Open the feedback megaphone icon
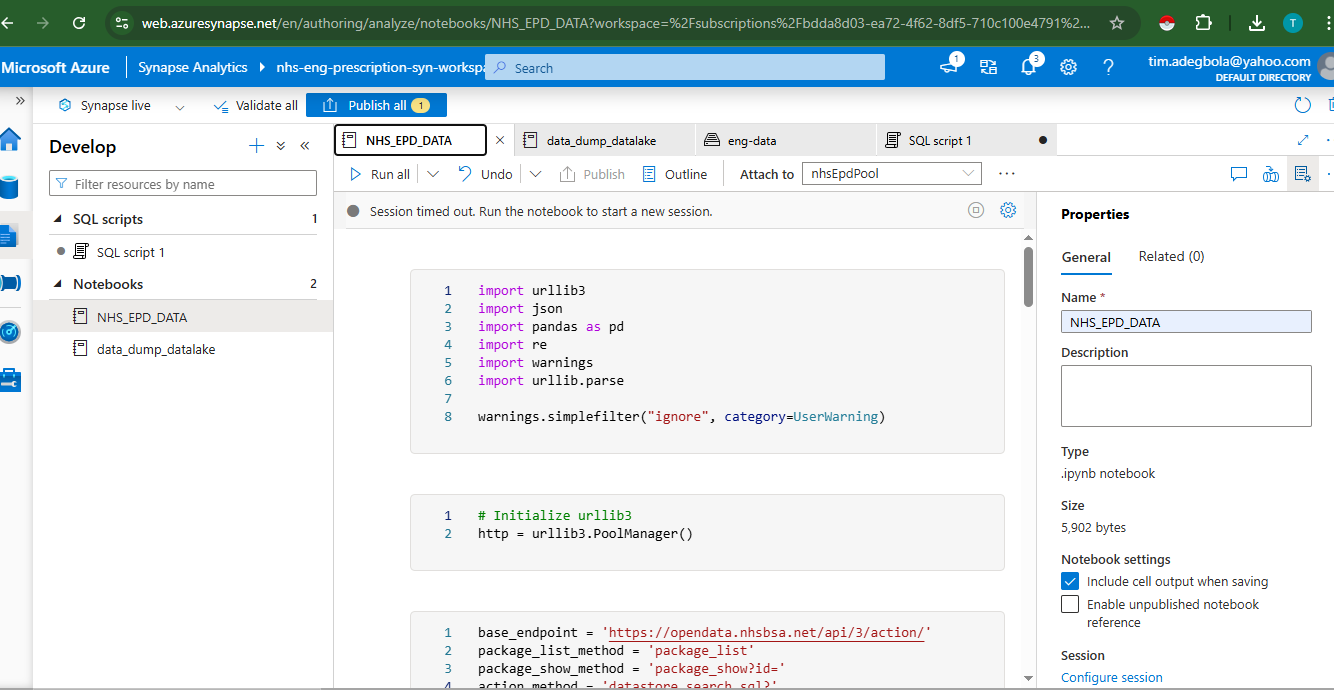Viewport: 1334px width, 690px height. pos(949,67)
